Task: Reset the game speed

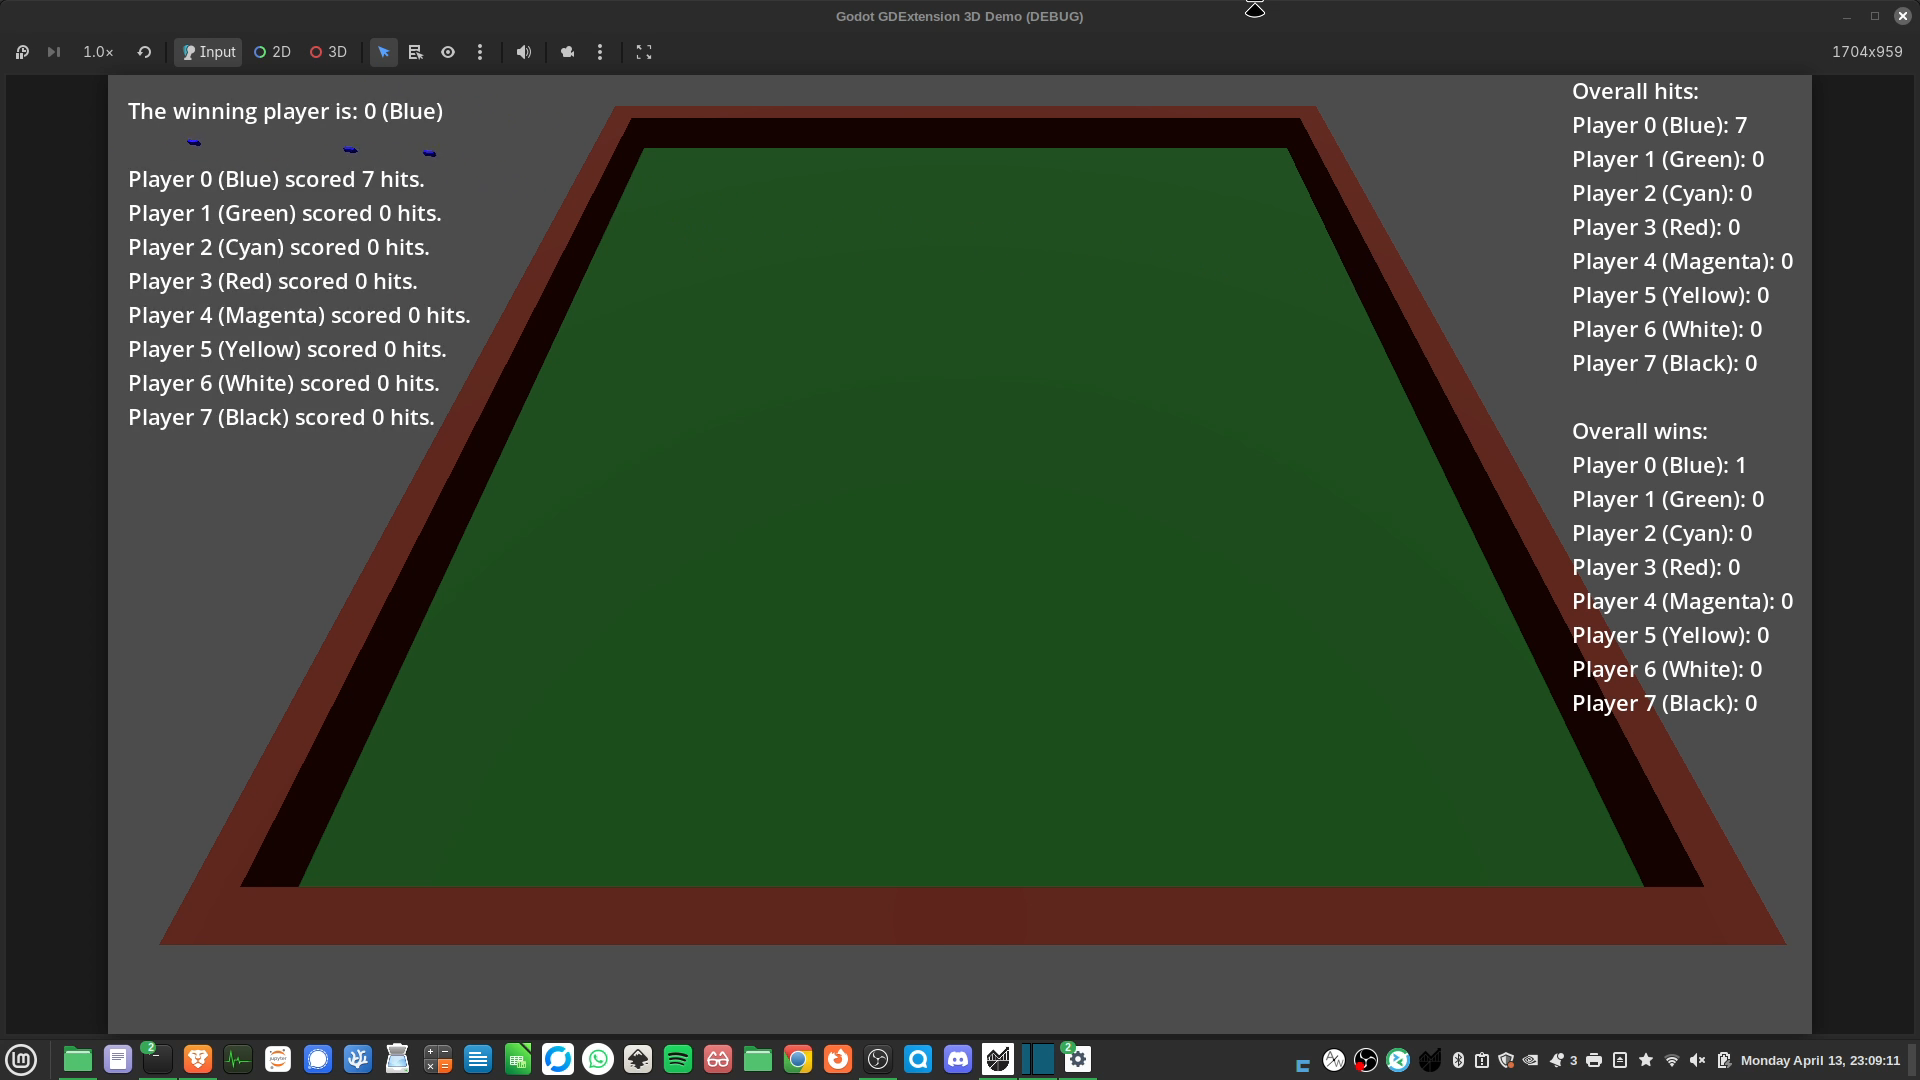Action: [x=144, y=52]
